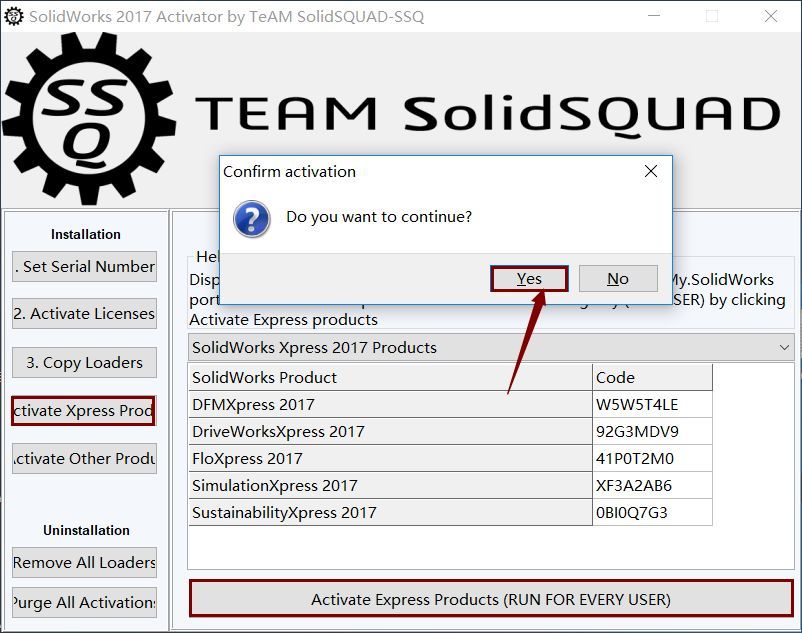Select the DriveWorksXpress 2017 row
Screen dimensions: 802x633
tap(300, 431)
